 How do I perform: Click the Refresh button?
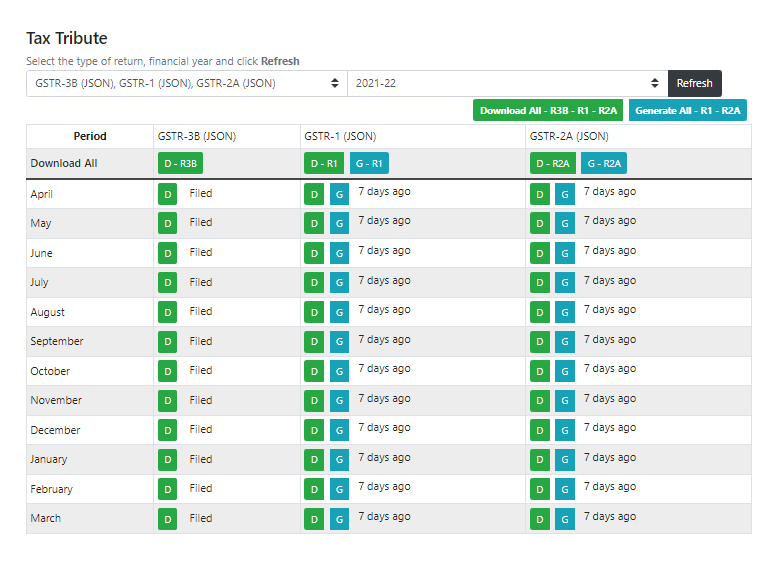click(694, 83)
